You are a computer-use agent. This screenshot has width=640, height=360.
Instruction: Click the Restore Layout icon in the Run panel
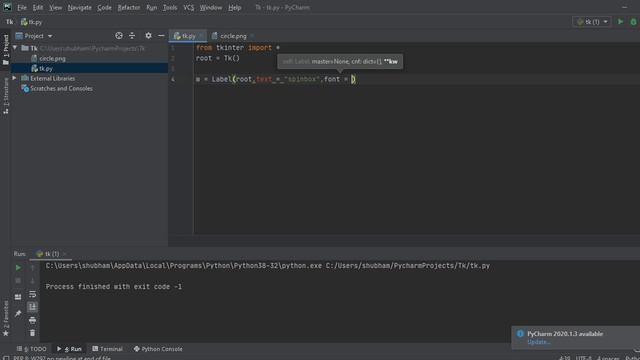point(18,297)
